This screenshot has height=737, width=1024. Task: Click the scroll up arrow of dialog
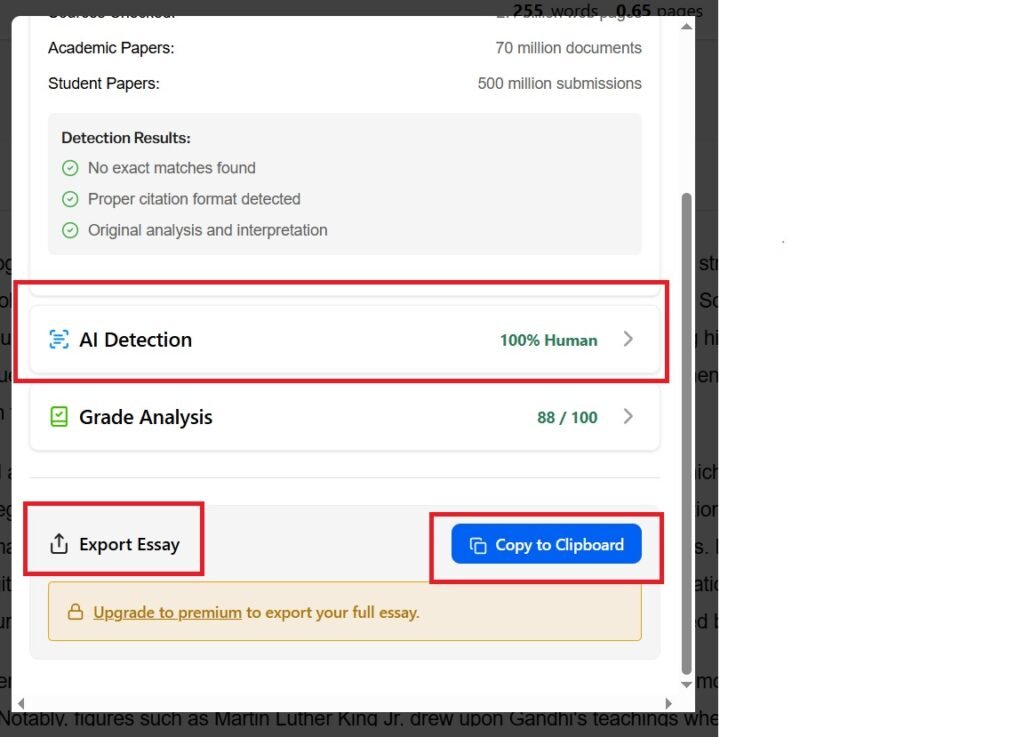(685, 27)
